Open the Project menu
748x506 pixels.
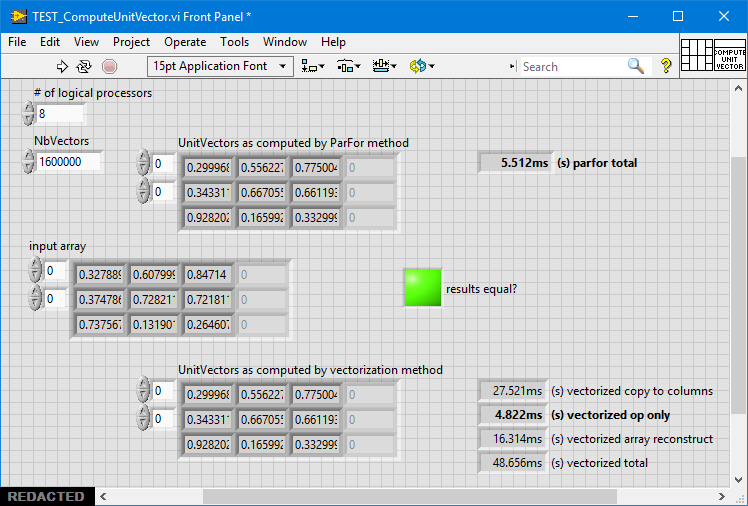[131, 42]
